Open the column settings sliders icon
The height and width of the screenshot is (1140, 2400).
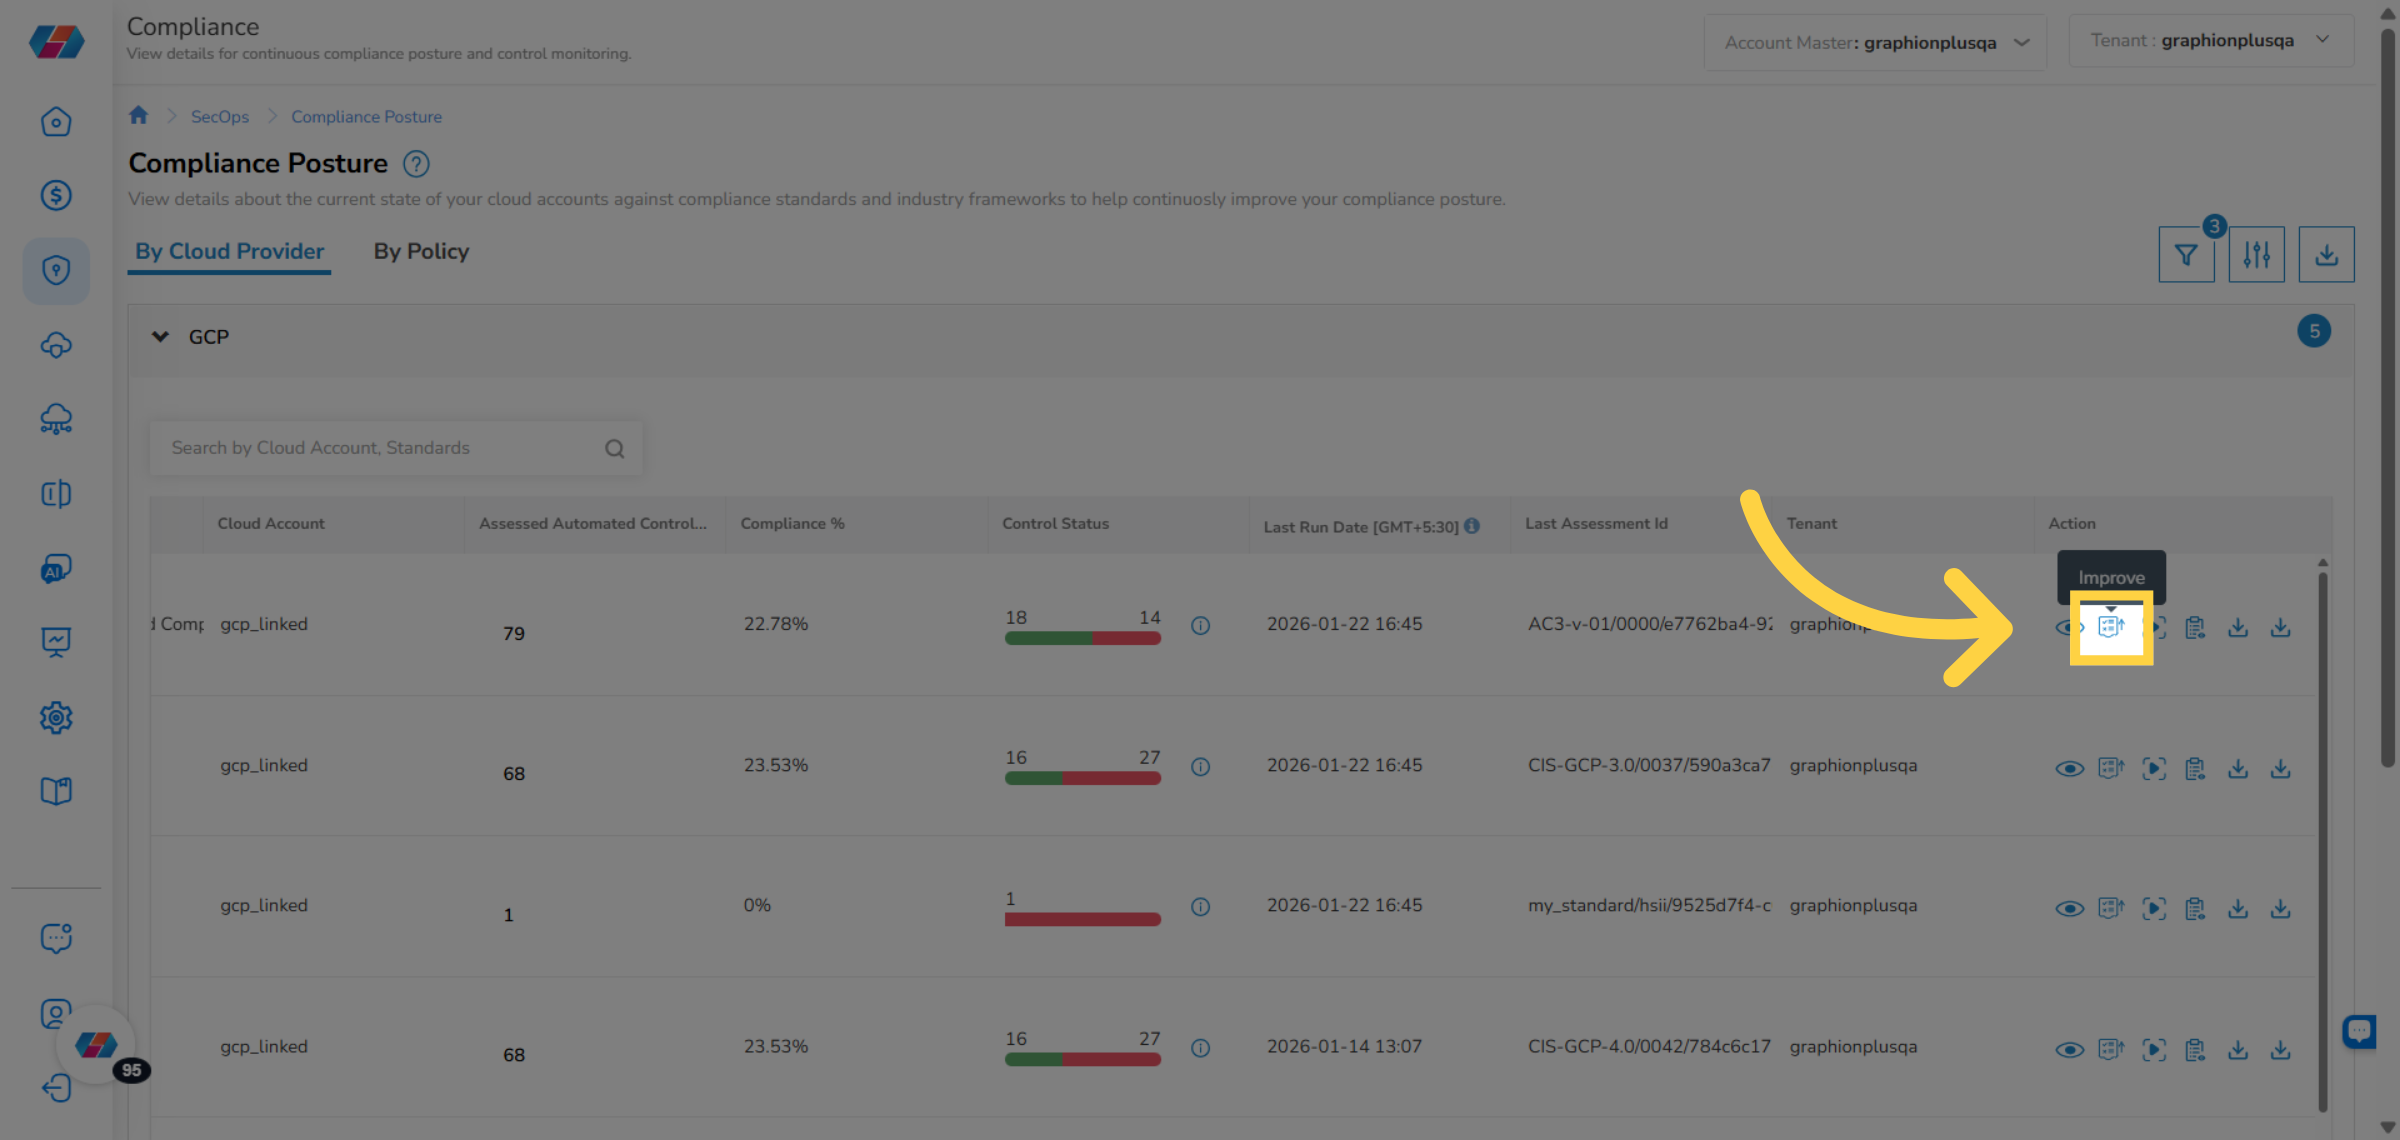[2256, 255]
